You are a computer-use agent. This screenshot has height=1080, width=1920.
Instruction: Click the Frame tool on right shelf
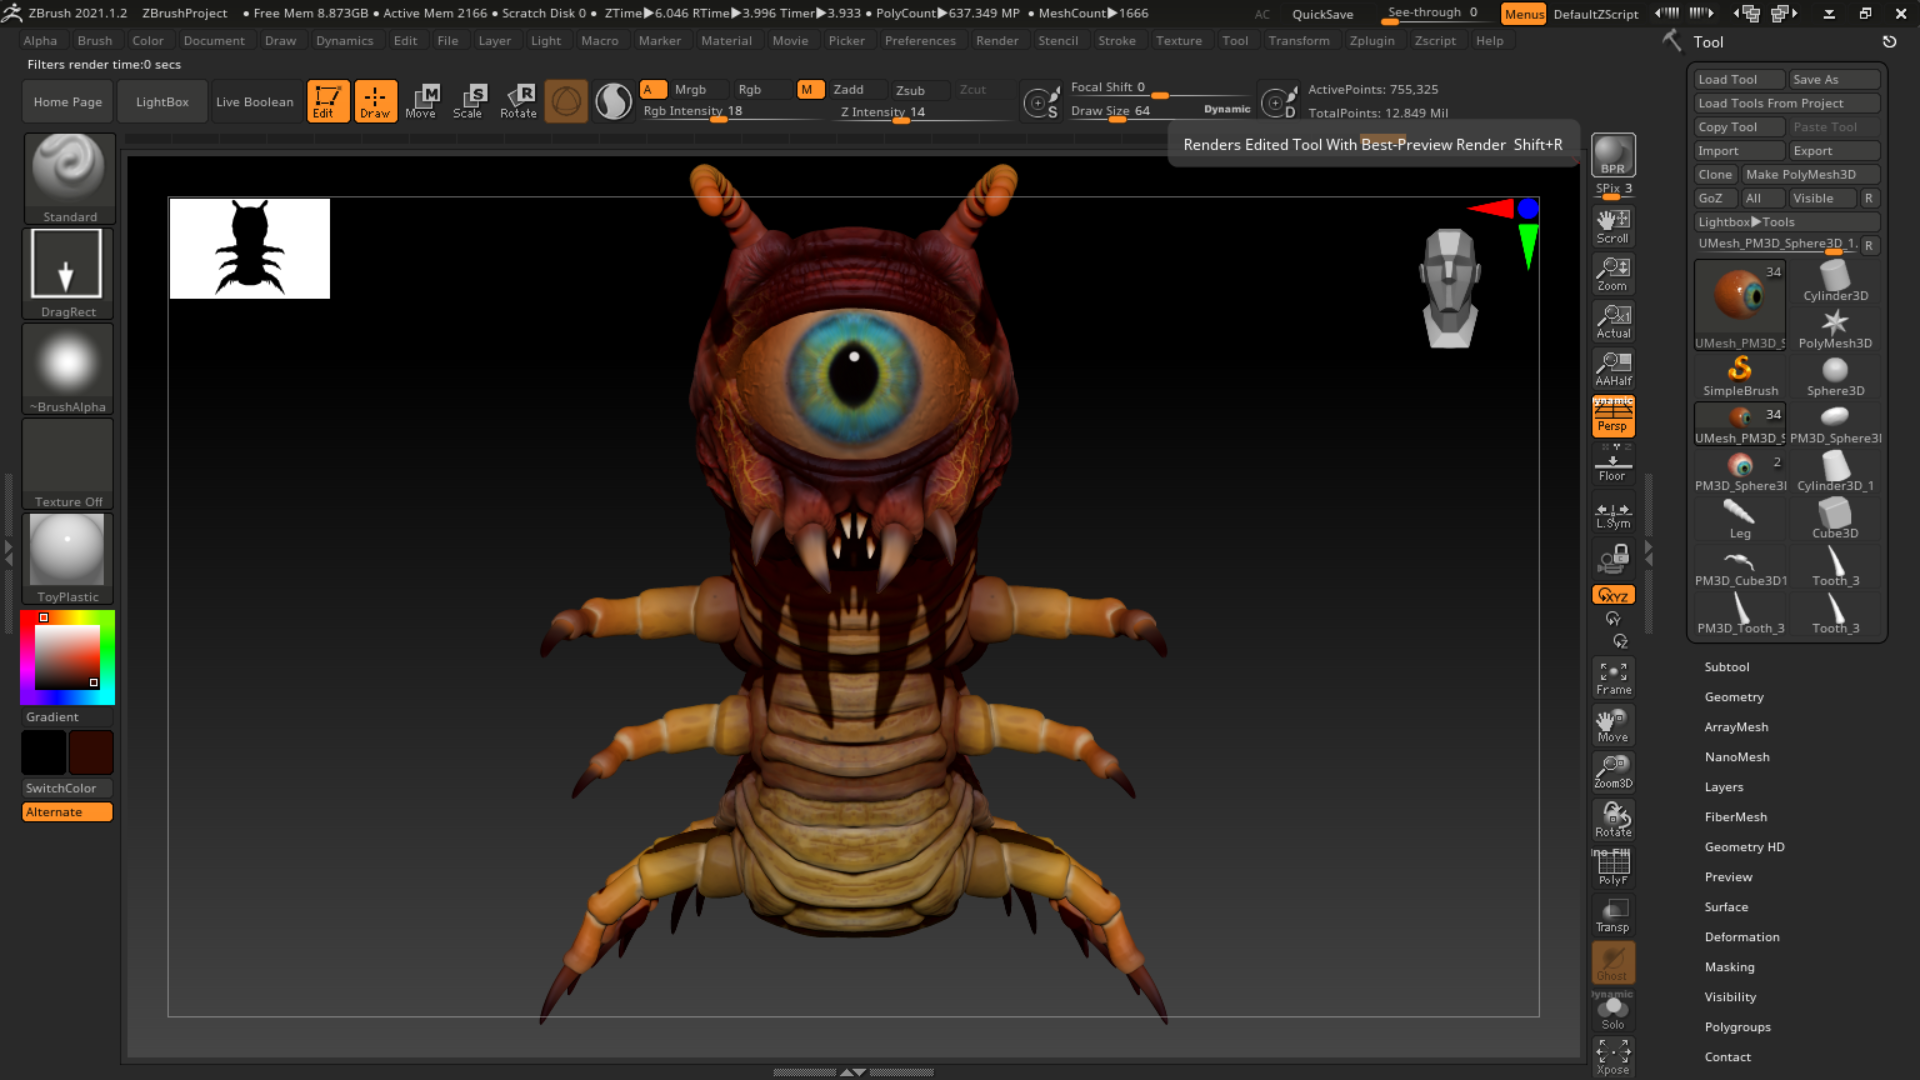pyautogui.click(x=1612, y=676)
